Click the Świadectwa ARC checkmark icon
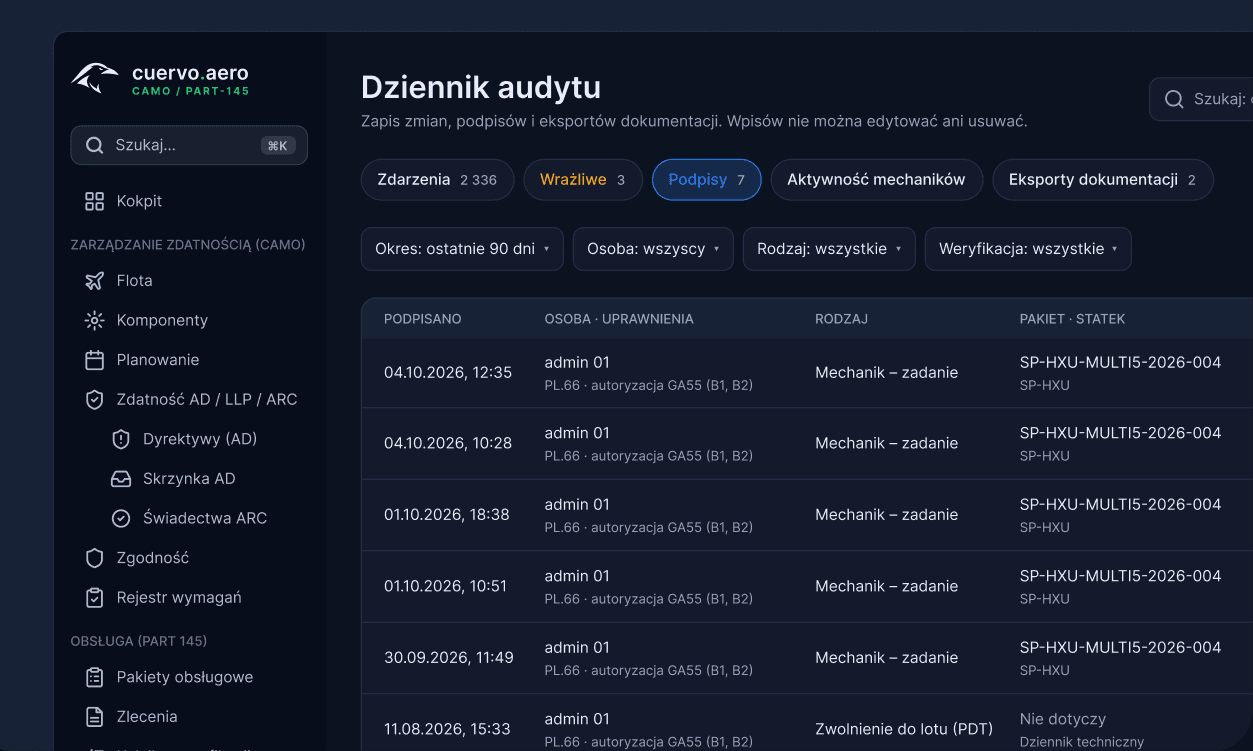Viewport: 1253px width, 751px height. 121,518
